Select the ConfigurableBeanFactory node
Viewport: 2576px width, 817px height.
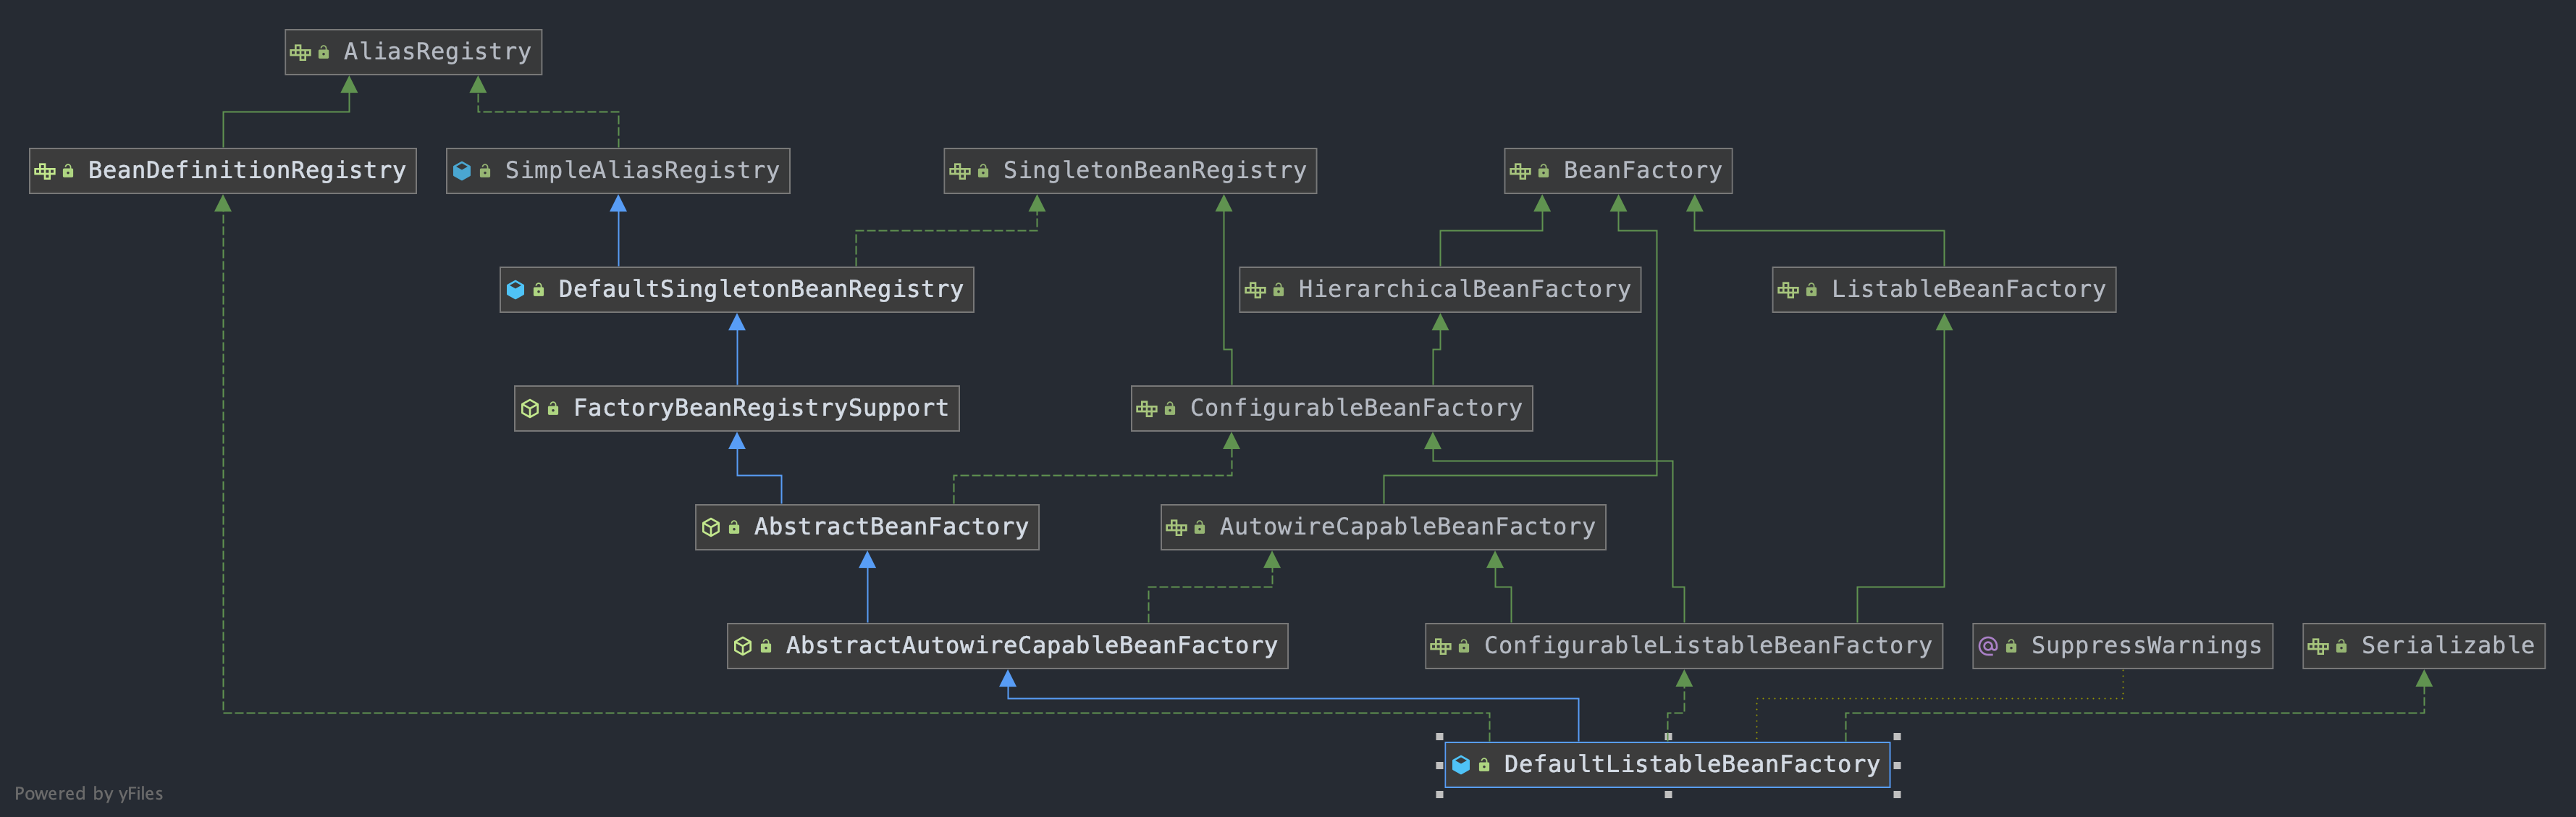click(1355, 409)
